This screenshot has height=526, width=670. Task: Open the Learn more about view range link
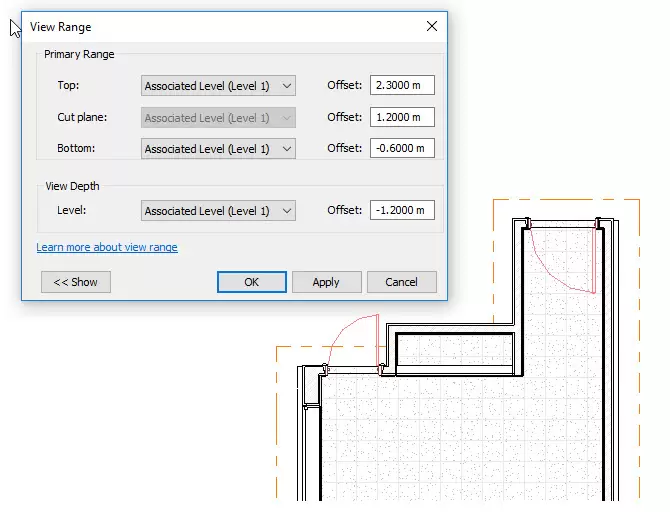pos(107,247)
